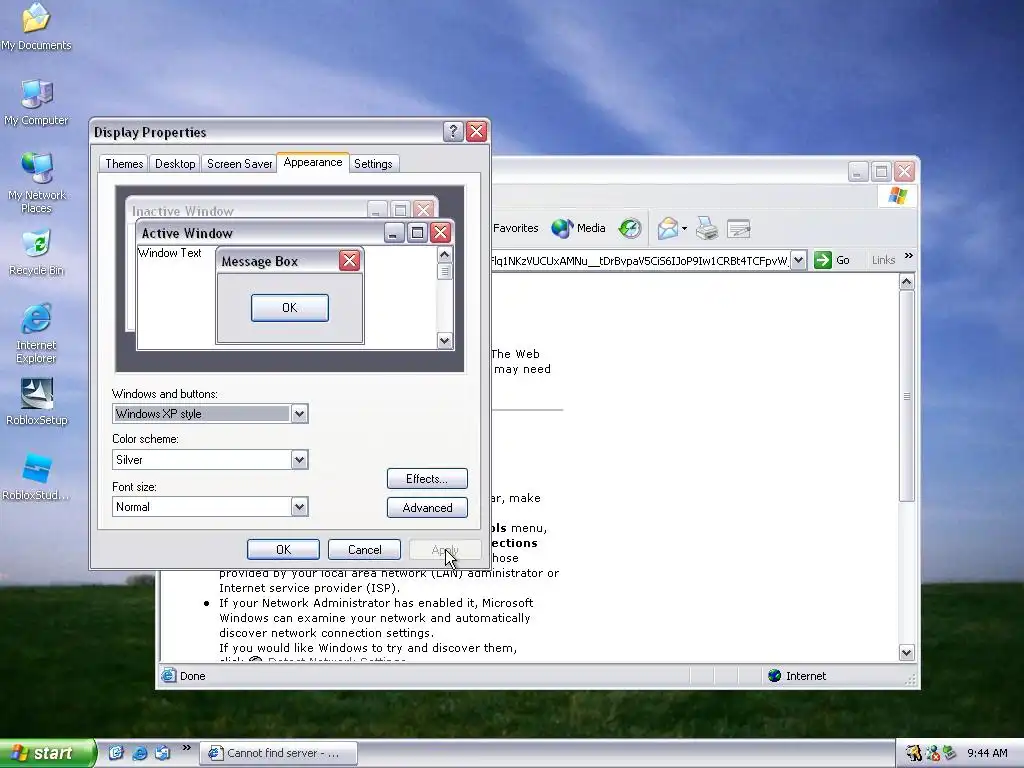Click the Inactive Window preview title
Viewport: 1024px width, 768px height.
tap(183, 211)
